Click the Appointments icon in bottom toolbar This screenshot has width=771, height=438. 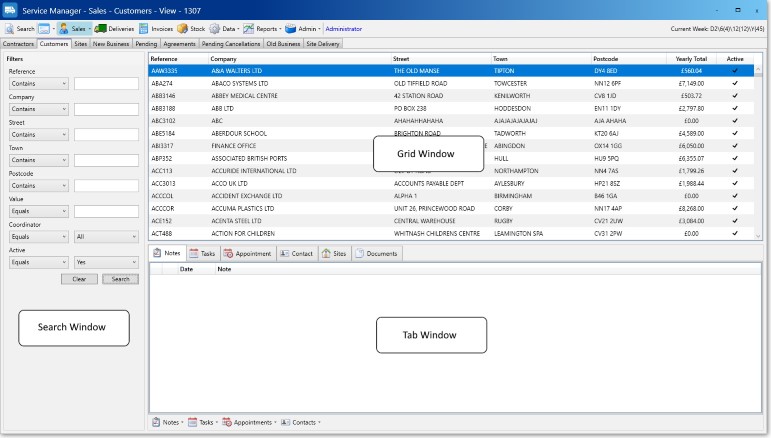227,422
